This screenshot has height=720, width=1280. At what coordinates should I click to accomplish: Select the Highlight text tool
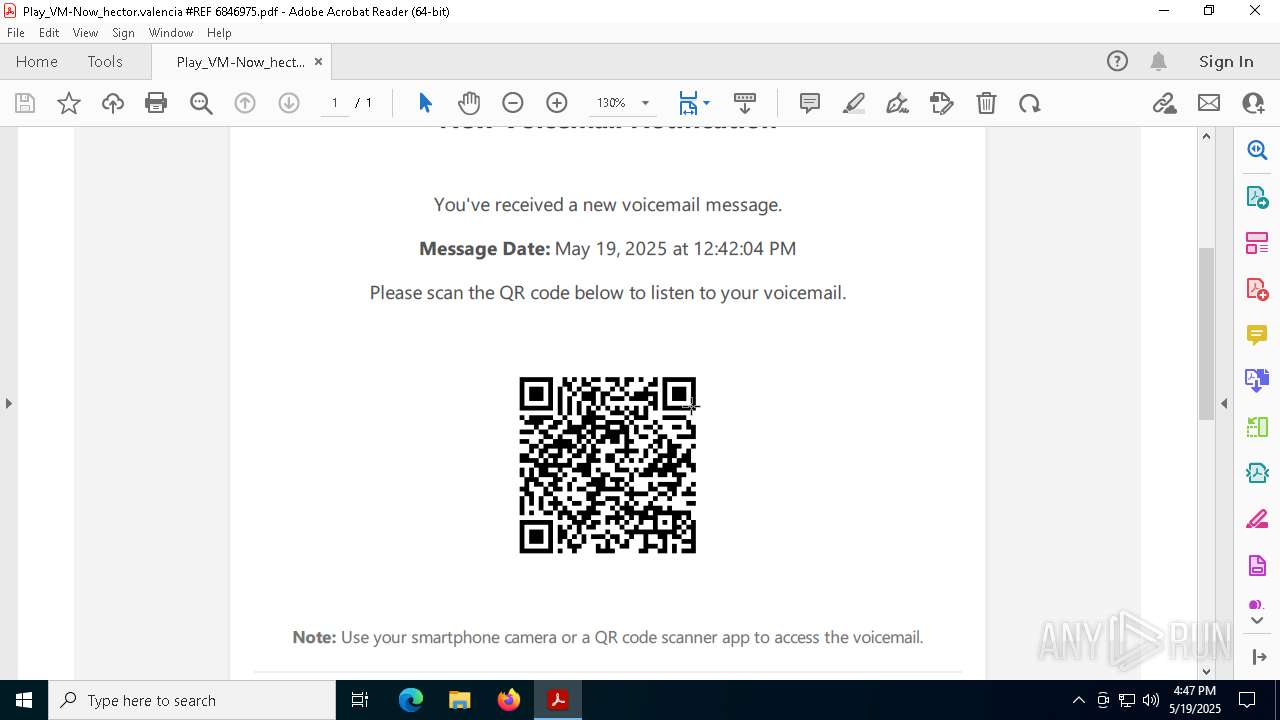coord(854,103)
